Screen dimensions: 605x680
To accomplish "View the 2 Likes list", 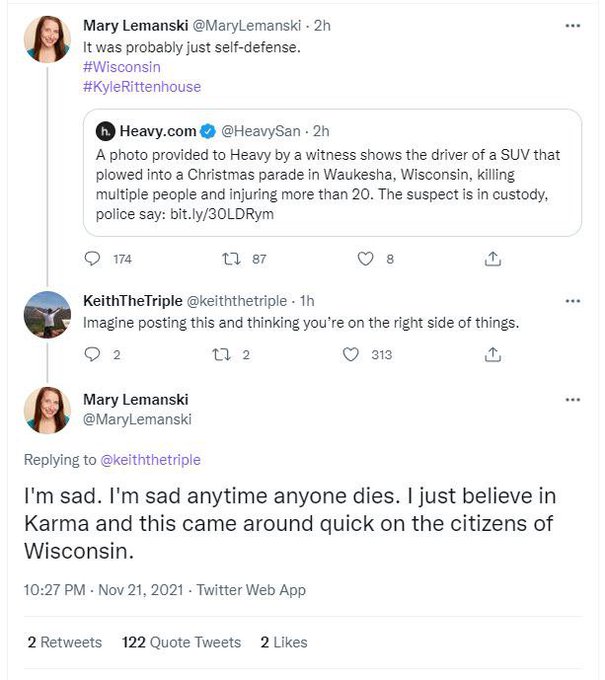I will [x=284, y=642].
